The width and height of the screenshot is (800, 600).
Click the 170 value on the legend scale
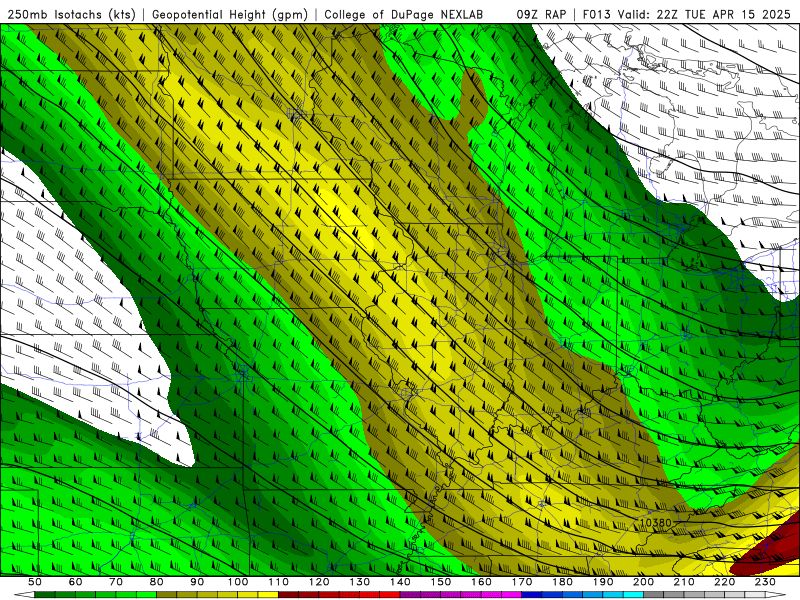coord(522,582)
